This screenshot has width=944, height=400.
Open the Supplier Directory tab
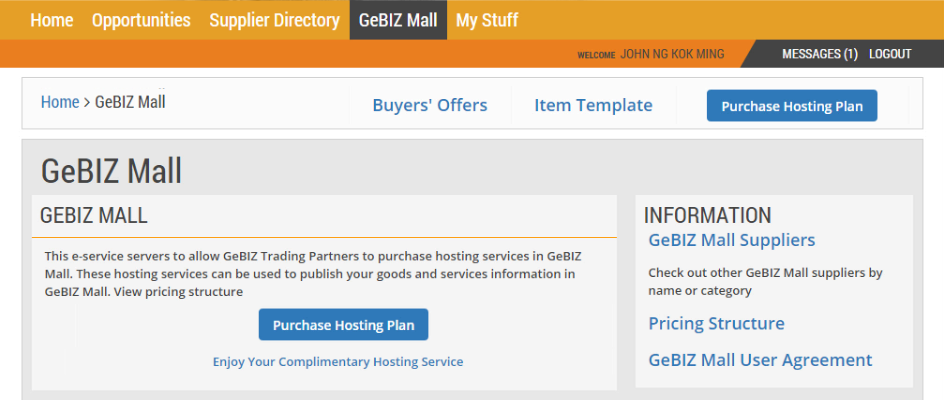click(275, 20)
